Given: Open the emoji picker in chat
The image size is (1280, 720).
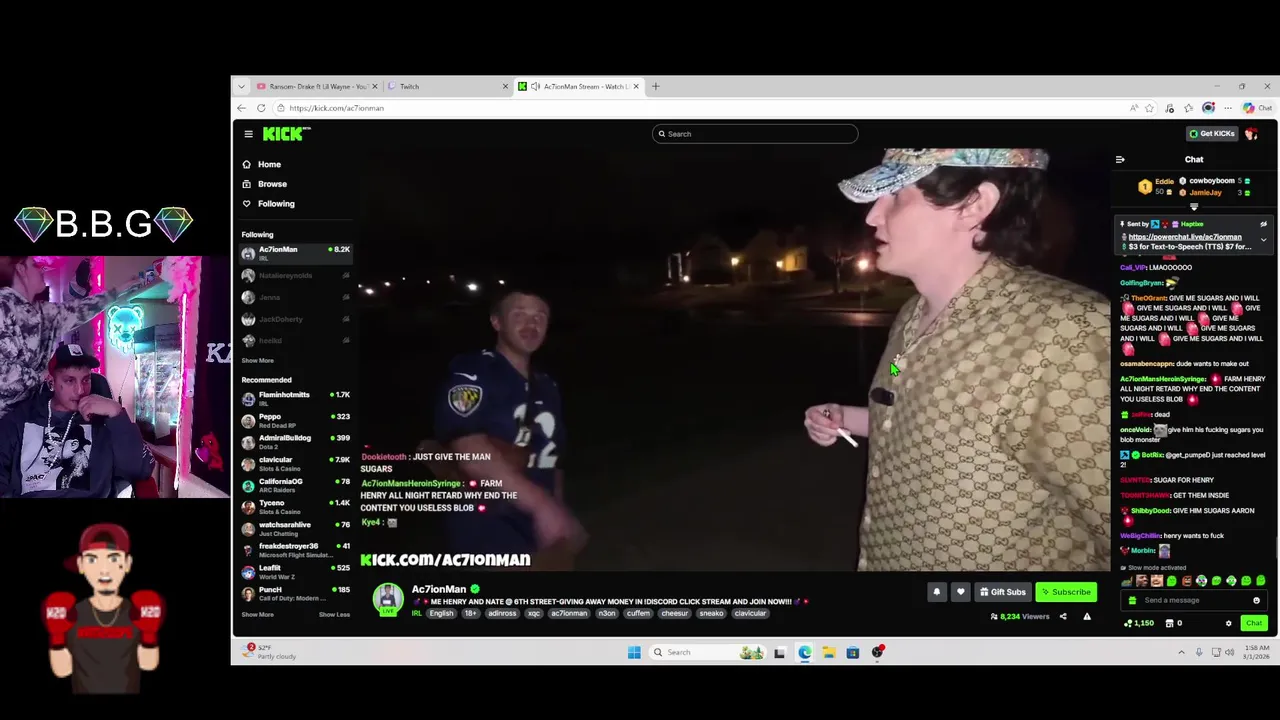Looking at the screenshot, I should coord(1256,600).
